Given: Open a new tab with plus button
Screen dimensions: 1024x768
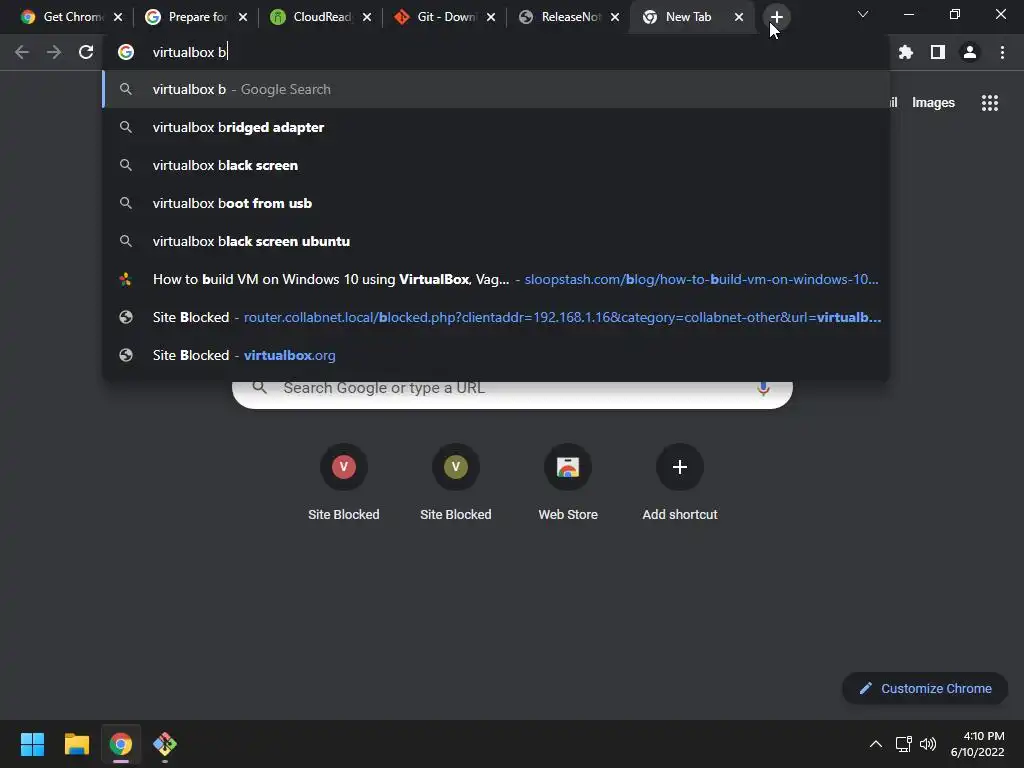Looking at the screenshot, I should point(776,17).
